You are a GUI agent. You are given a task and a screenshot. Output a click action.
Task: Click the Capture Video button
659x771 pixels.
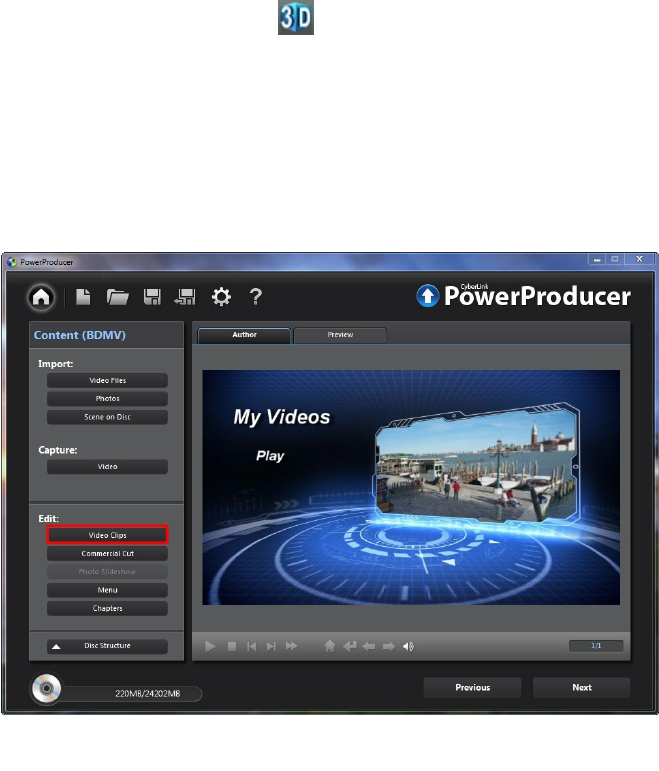[x=107, y=467]
